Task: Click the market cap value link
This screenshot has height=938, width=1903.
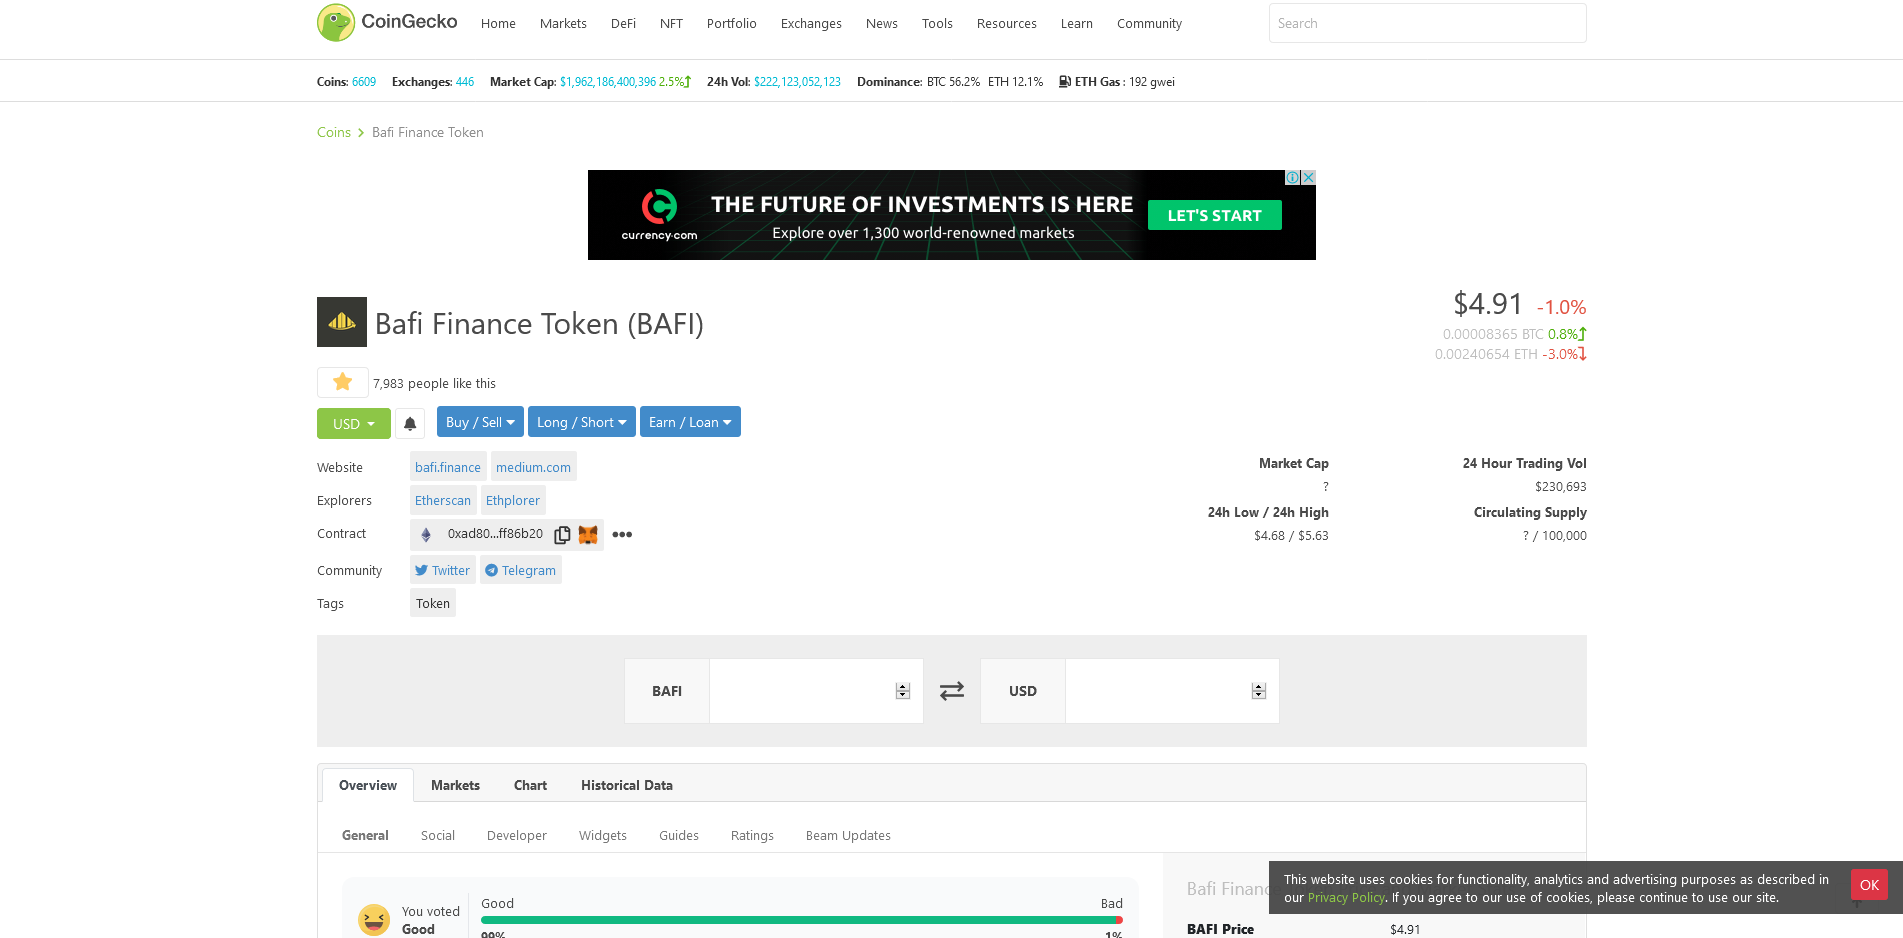Action: point(608,82)
